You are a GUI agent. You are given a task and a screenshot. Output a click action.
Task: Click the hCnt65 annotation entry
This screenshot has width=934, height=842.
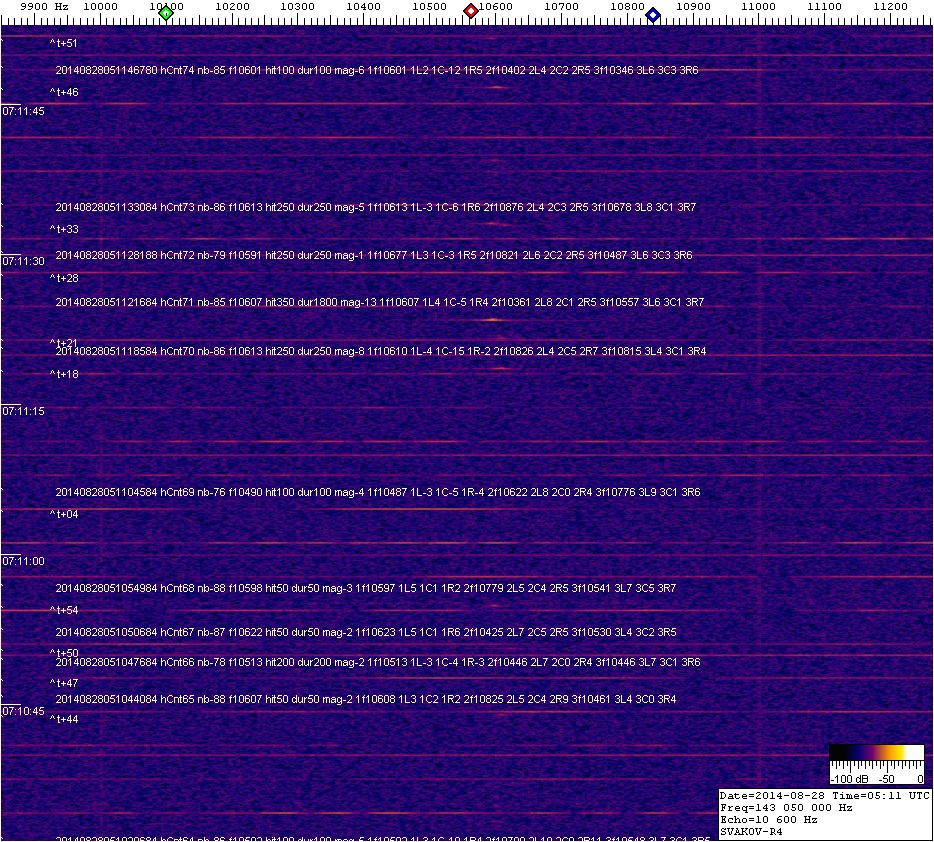[x=365, y=699]
